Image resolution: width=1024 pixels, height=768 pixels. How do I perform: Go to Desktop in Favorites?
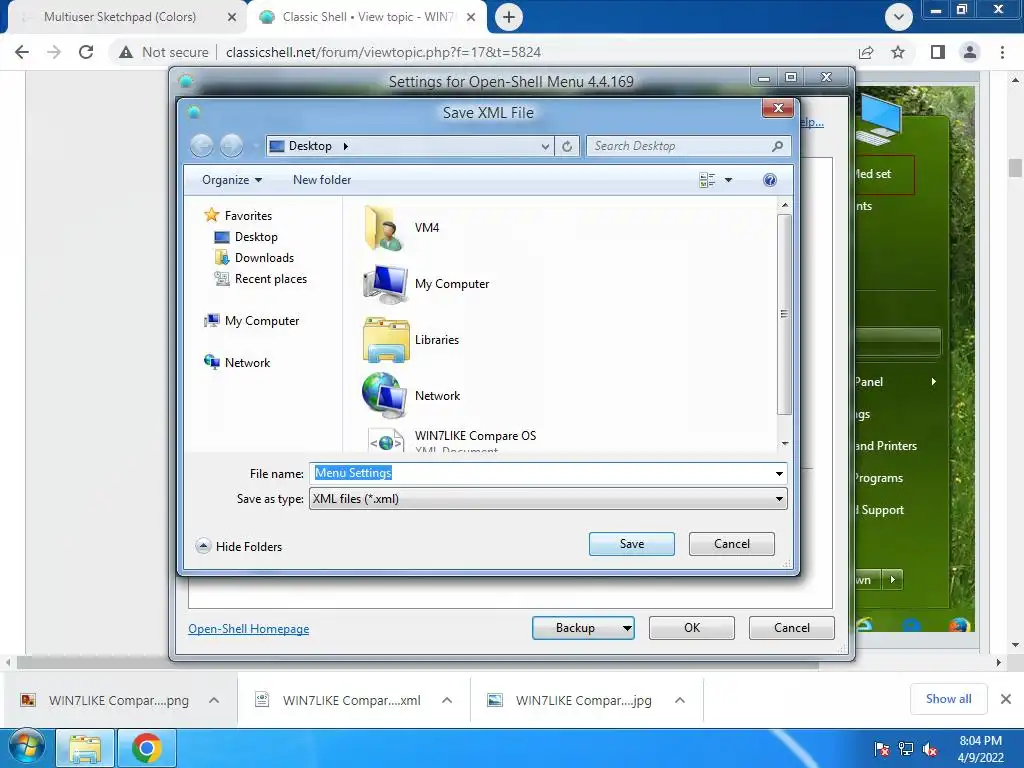tap(246, 236)
